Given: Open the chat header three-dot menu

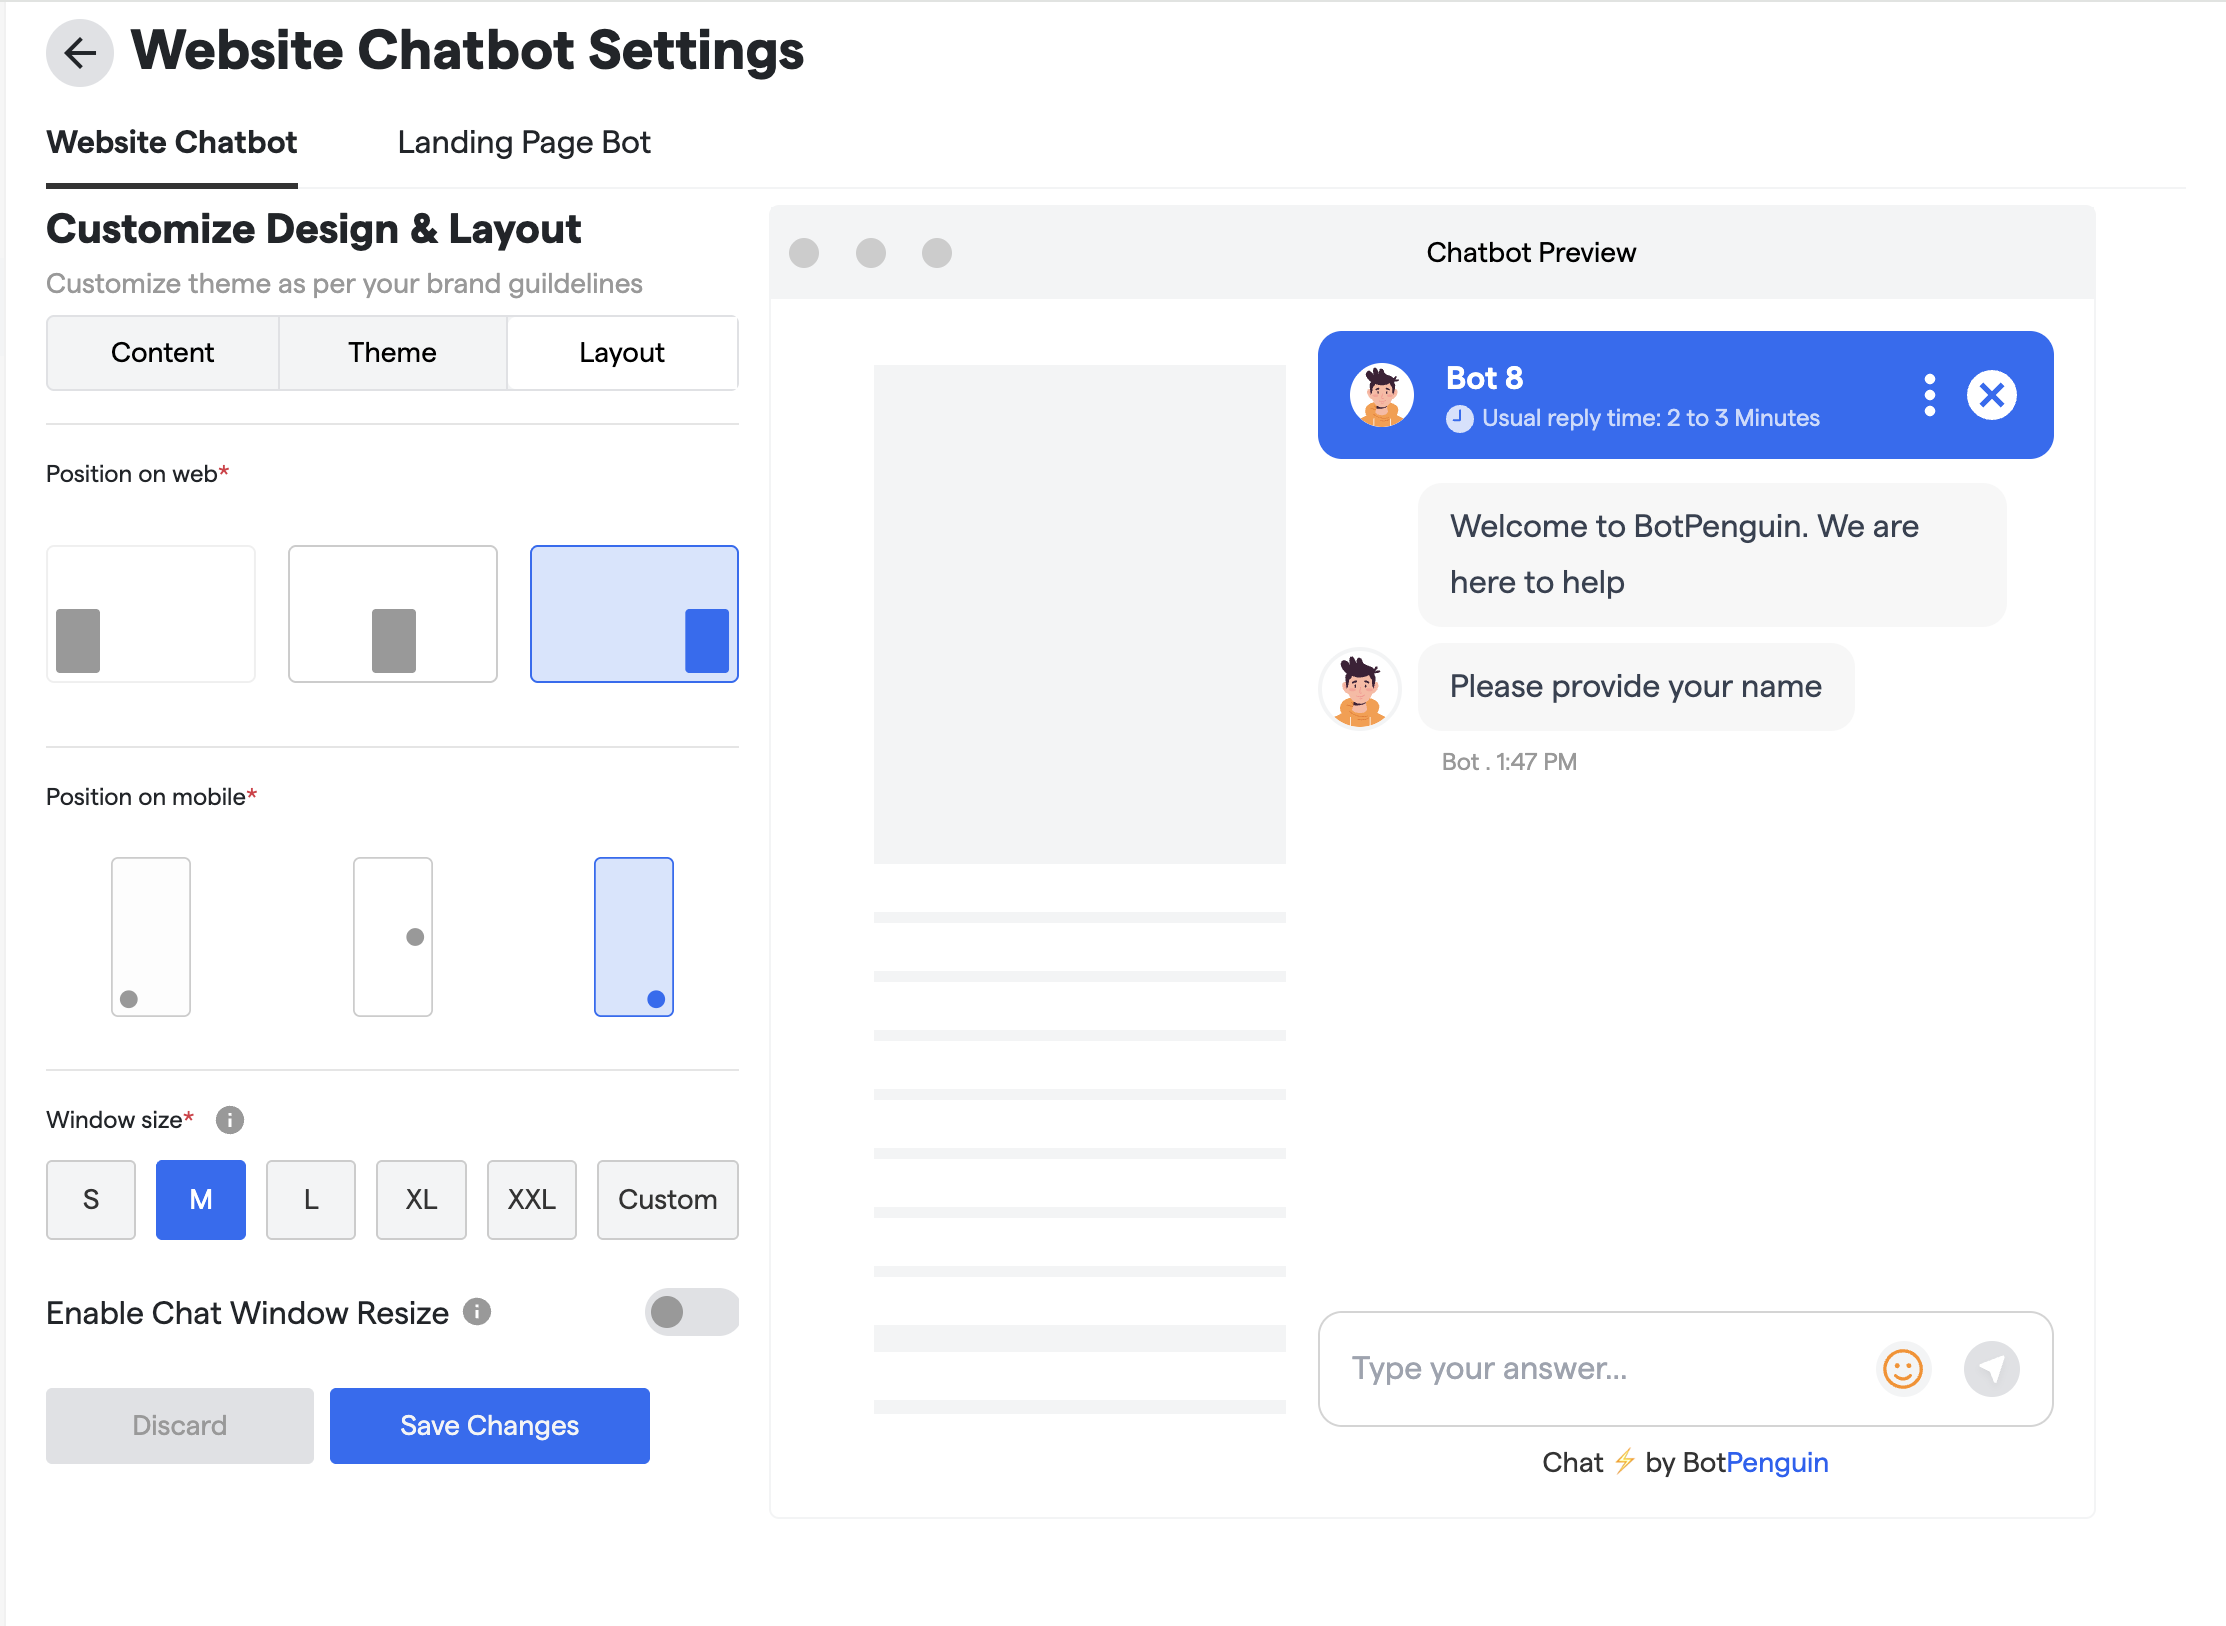Looking at the screenshot, I should 1929,396.
